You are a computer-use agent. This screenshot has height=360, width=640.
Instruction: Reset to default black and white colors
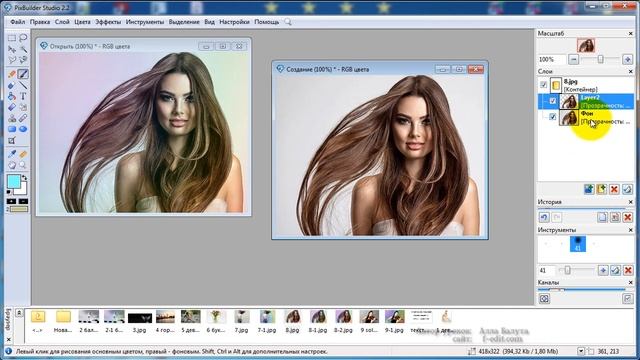coord(9,192)
